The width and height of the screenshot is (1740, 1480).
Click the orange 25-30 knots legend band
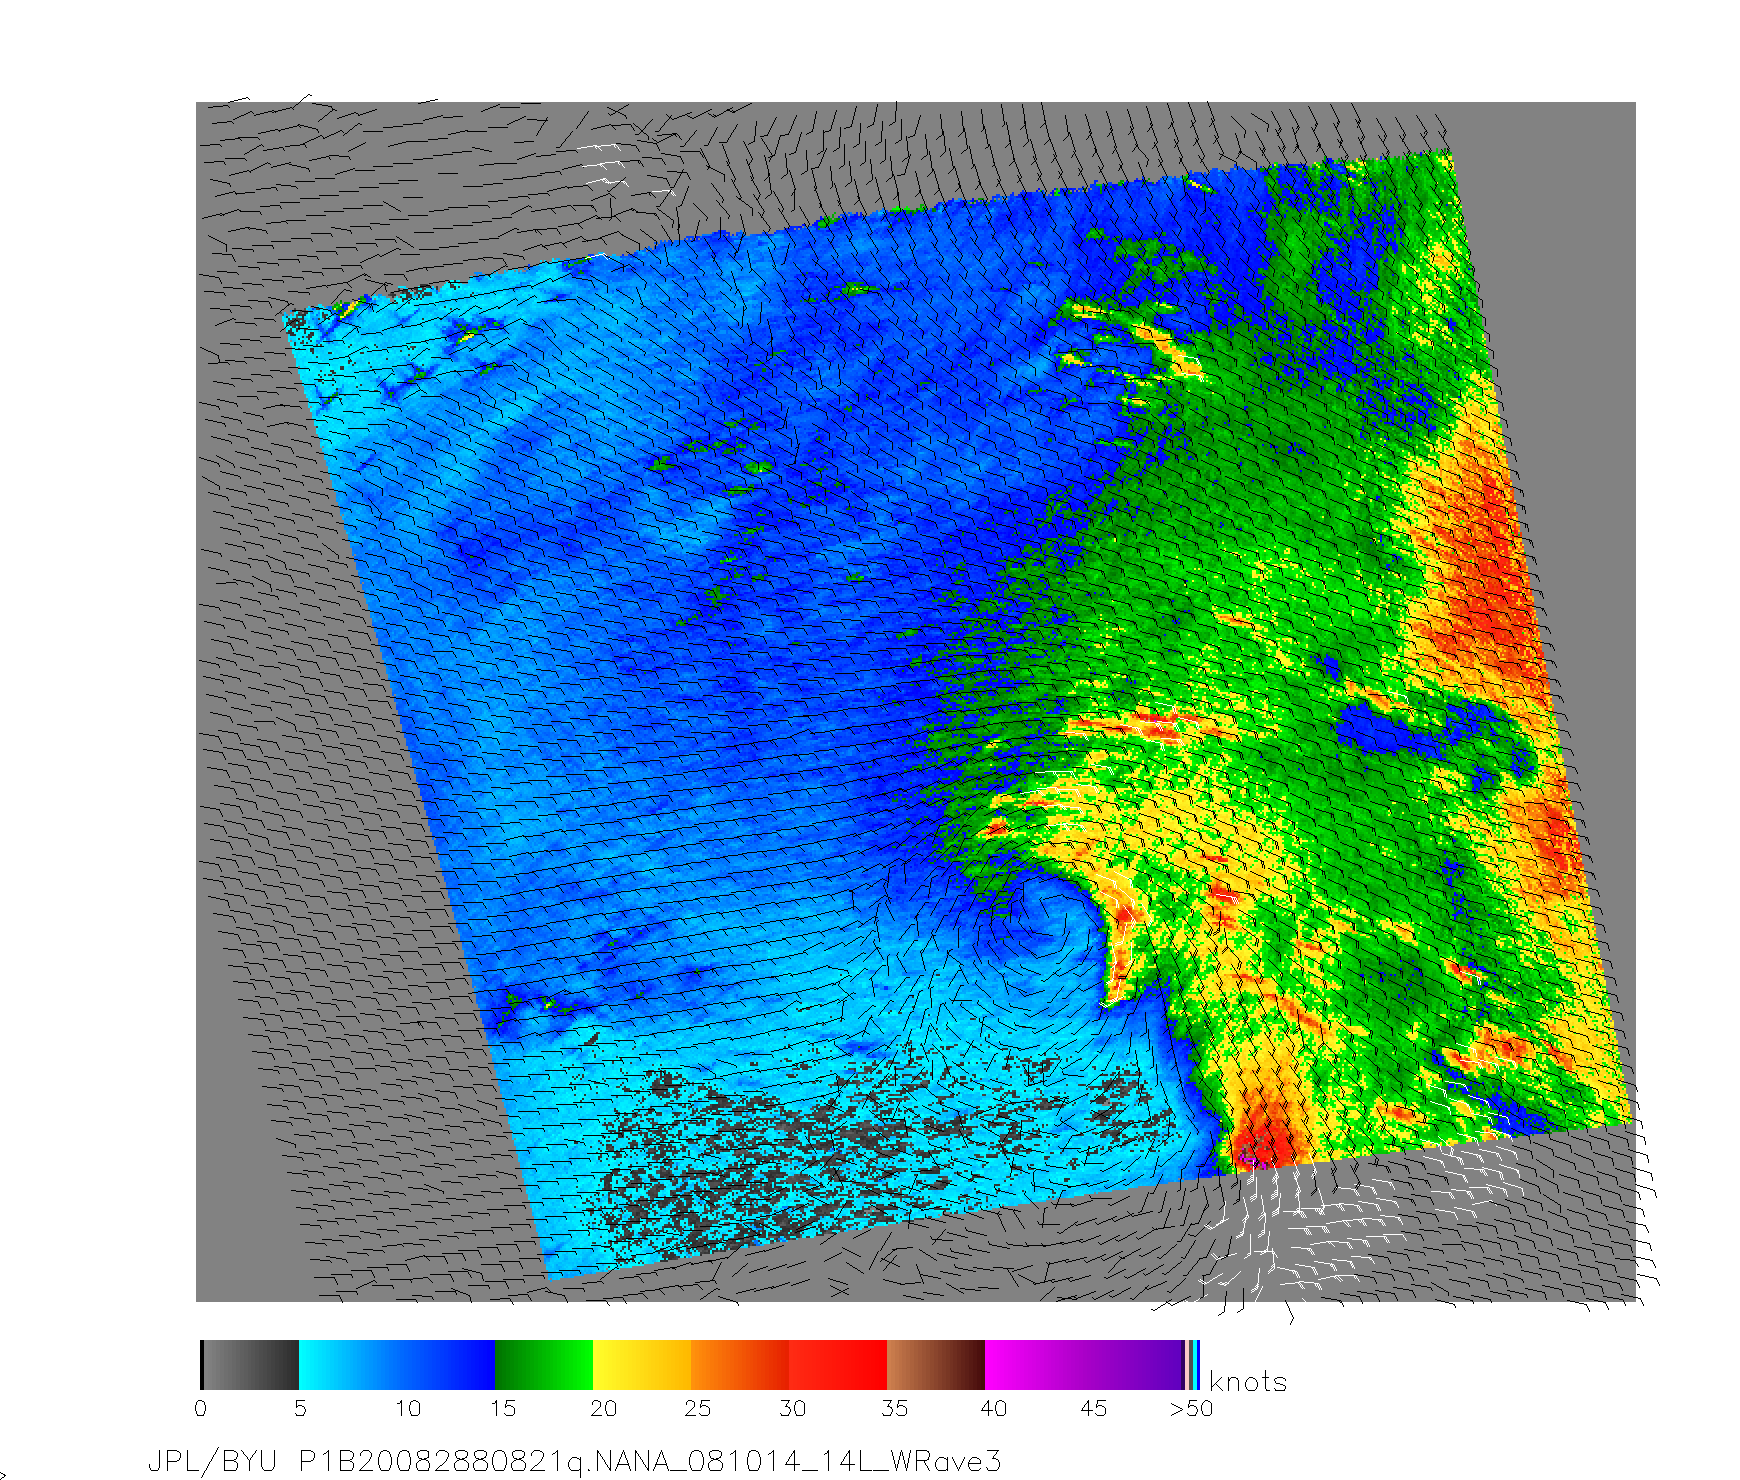(x=740, y=1365)
